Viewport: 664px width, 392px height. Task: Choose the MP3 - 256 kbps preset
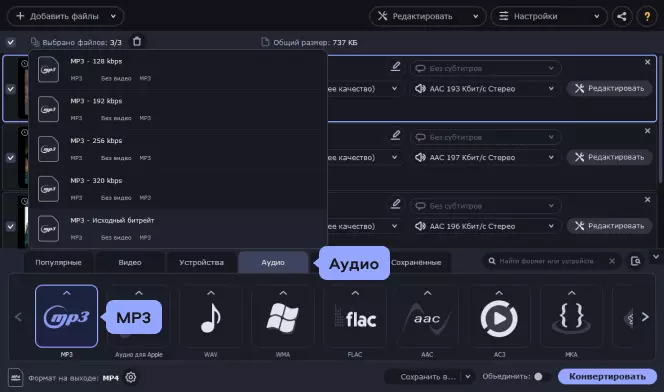coord(178,149)
